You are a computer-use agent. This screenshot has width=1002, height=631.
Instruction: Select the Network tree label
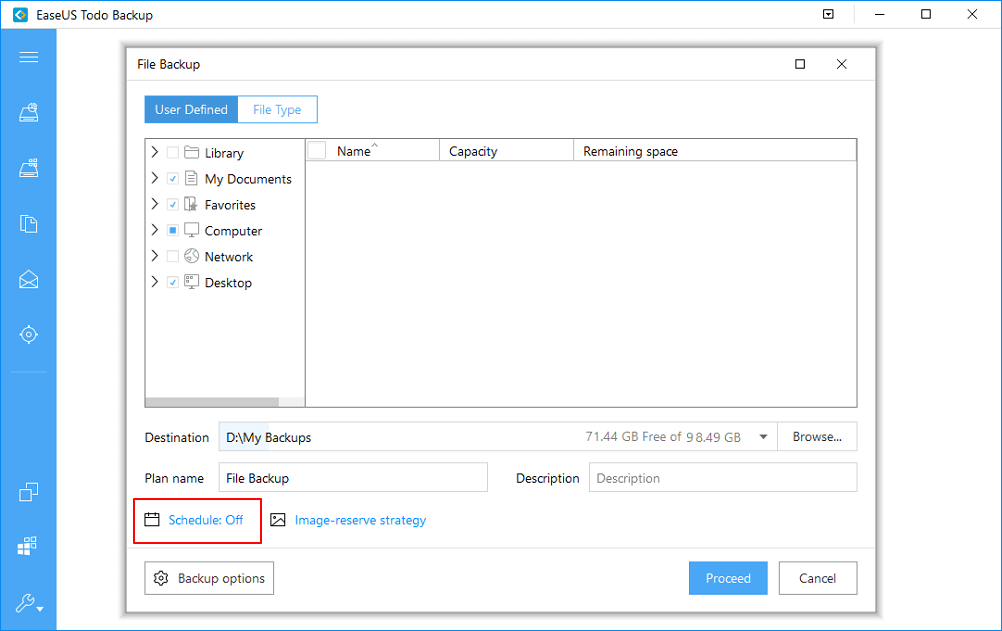[229, 257]
